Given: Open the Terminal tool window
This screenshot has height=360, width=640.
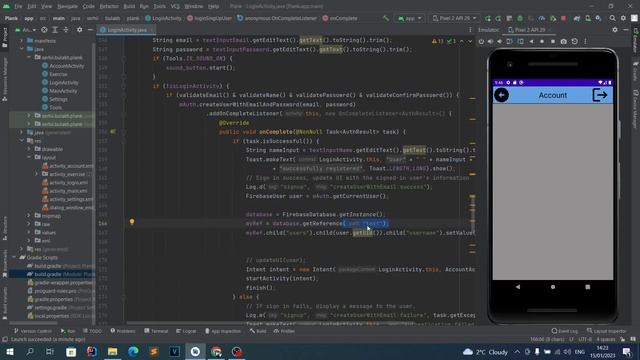Looking at the screenshot, I should coord(156,331).
